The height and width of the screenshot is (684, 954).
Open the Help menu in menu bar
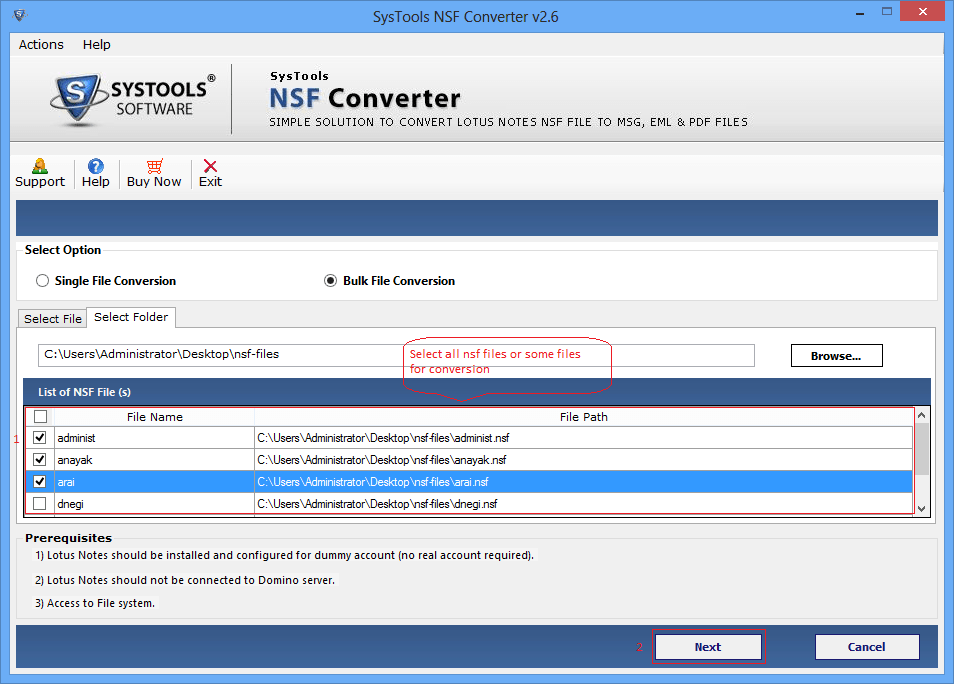pos(97,44)
